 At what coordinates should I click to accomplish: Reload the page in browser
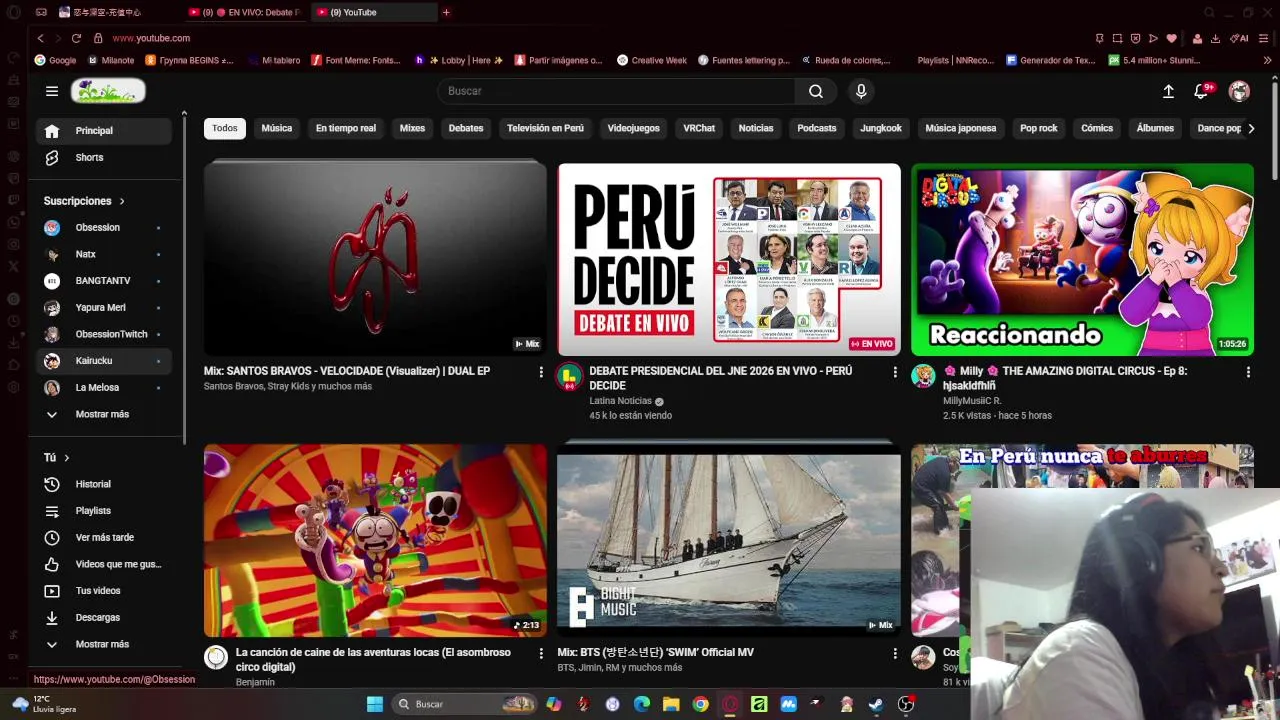click(x=76, y=38)
